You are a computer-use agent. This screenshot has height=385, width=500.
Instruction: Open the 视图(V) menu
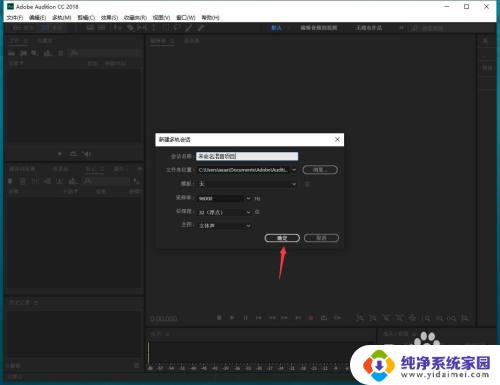coord(161,17)
